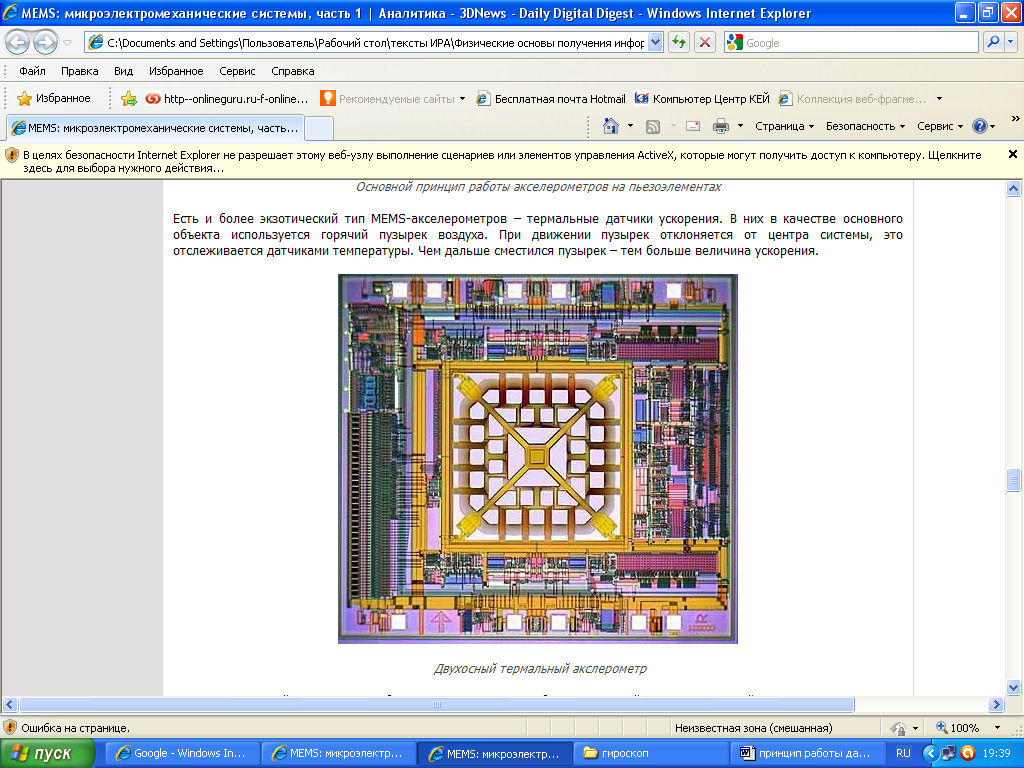Open Компьютер Центр КЕЙ favorite link
Image resolution: width=1024 pixels, height=768 pixels.
(x=703, y=99)
